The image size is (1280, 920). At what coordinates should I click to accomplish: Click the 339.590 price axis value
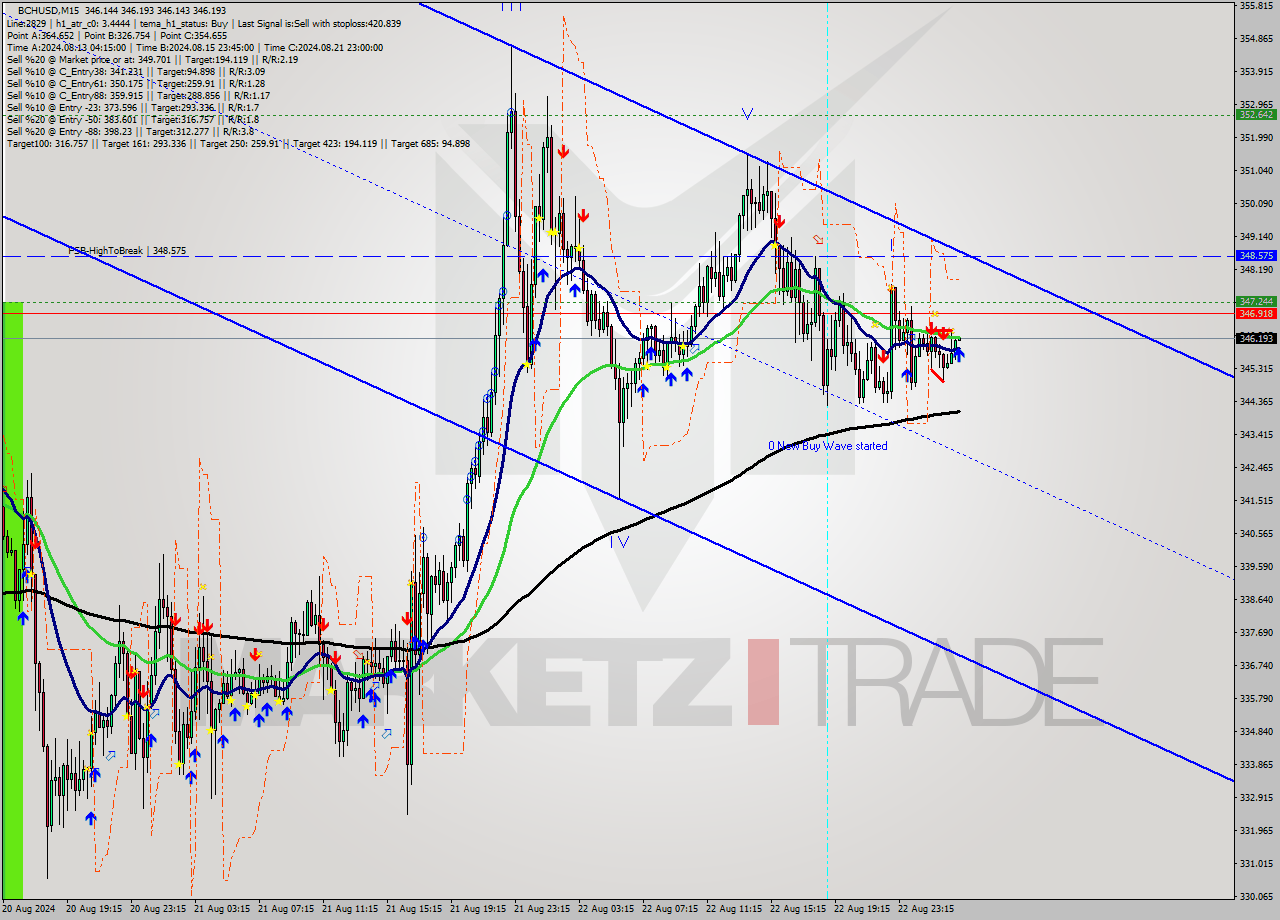coord(1256,567)
